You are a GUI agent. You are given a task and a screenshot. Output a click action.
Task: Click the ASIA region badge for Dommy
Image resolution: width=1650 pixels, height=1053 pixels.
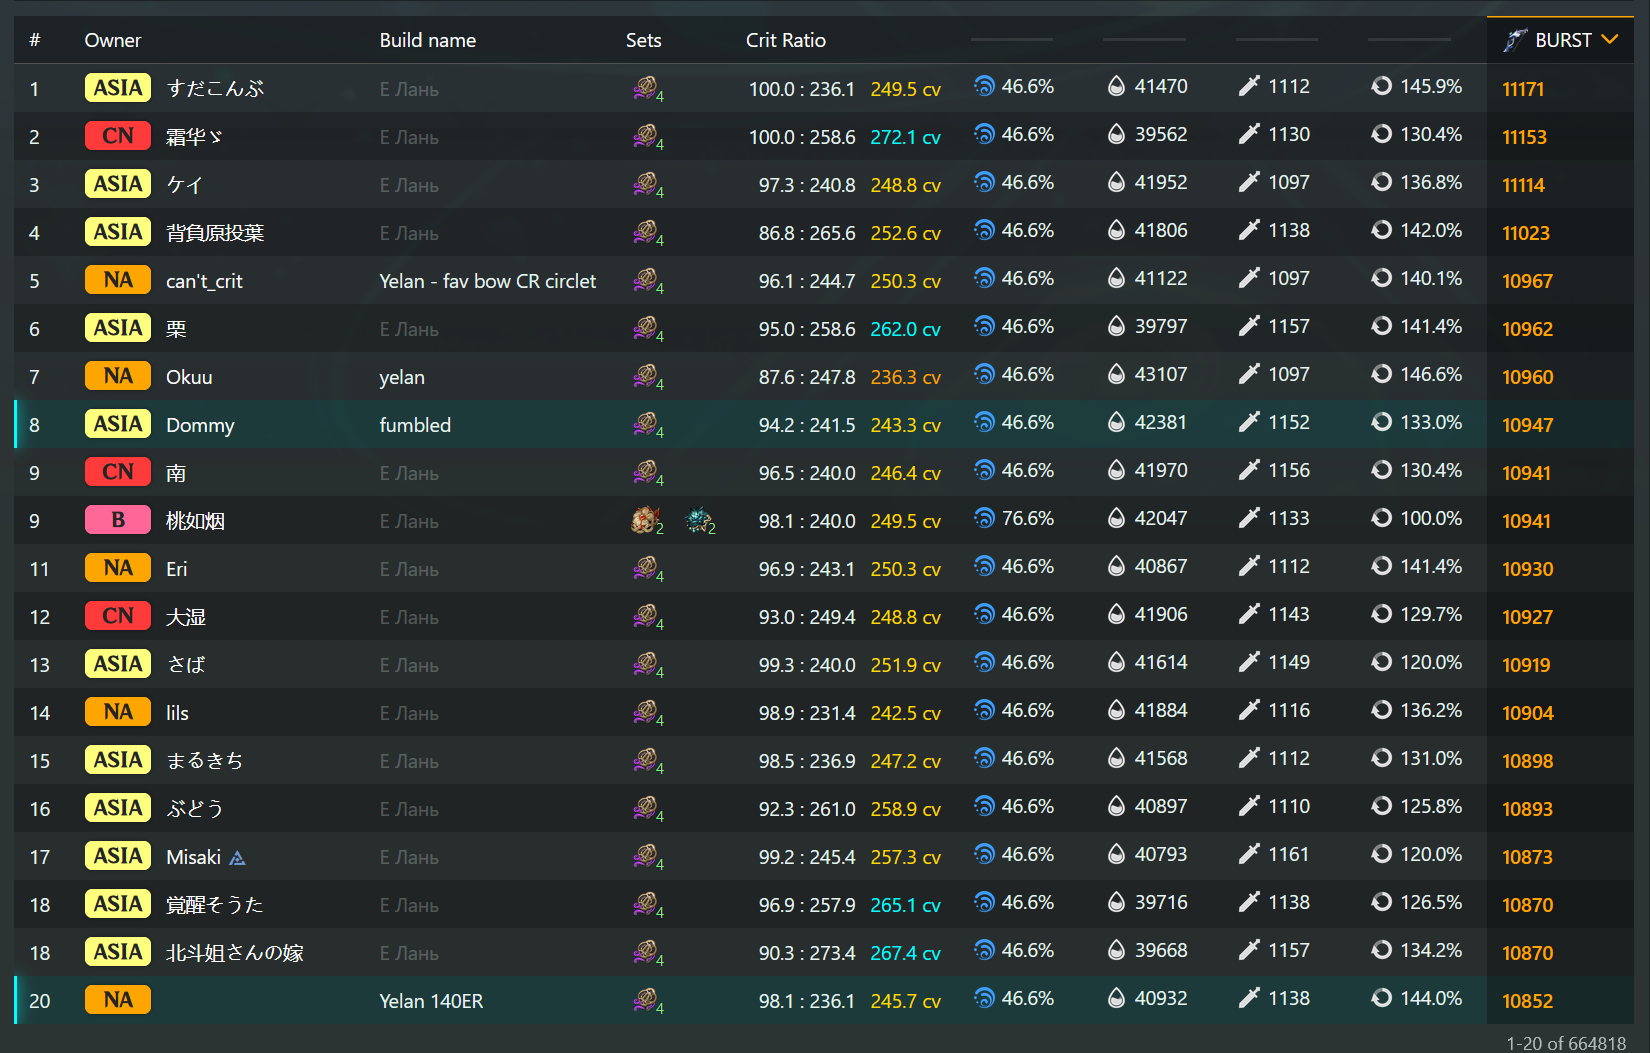(x=118, y=424)
